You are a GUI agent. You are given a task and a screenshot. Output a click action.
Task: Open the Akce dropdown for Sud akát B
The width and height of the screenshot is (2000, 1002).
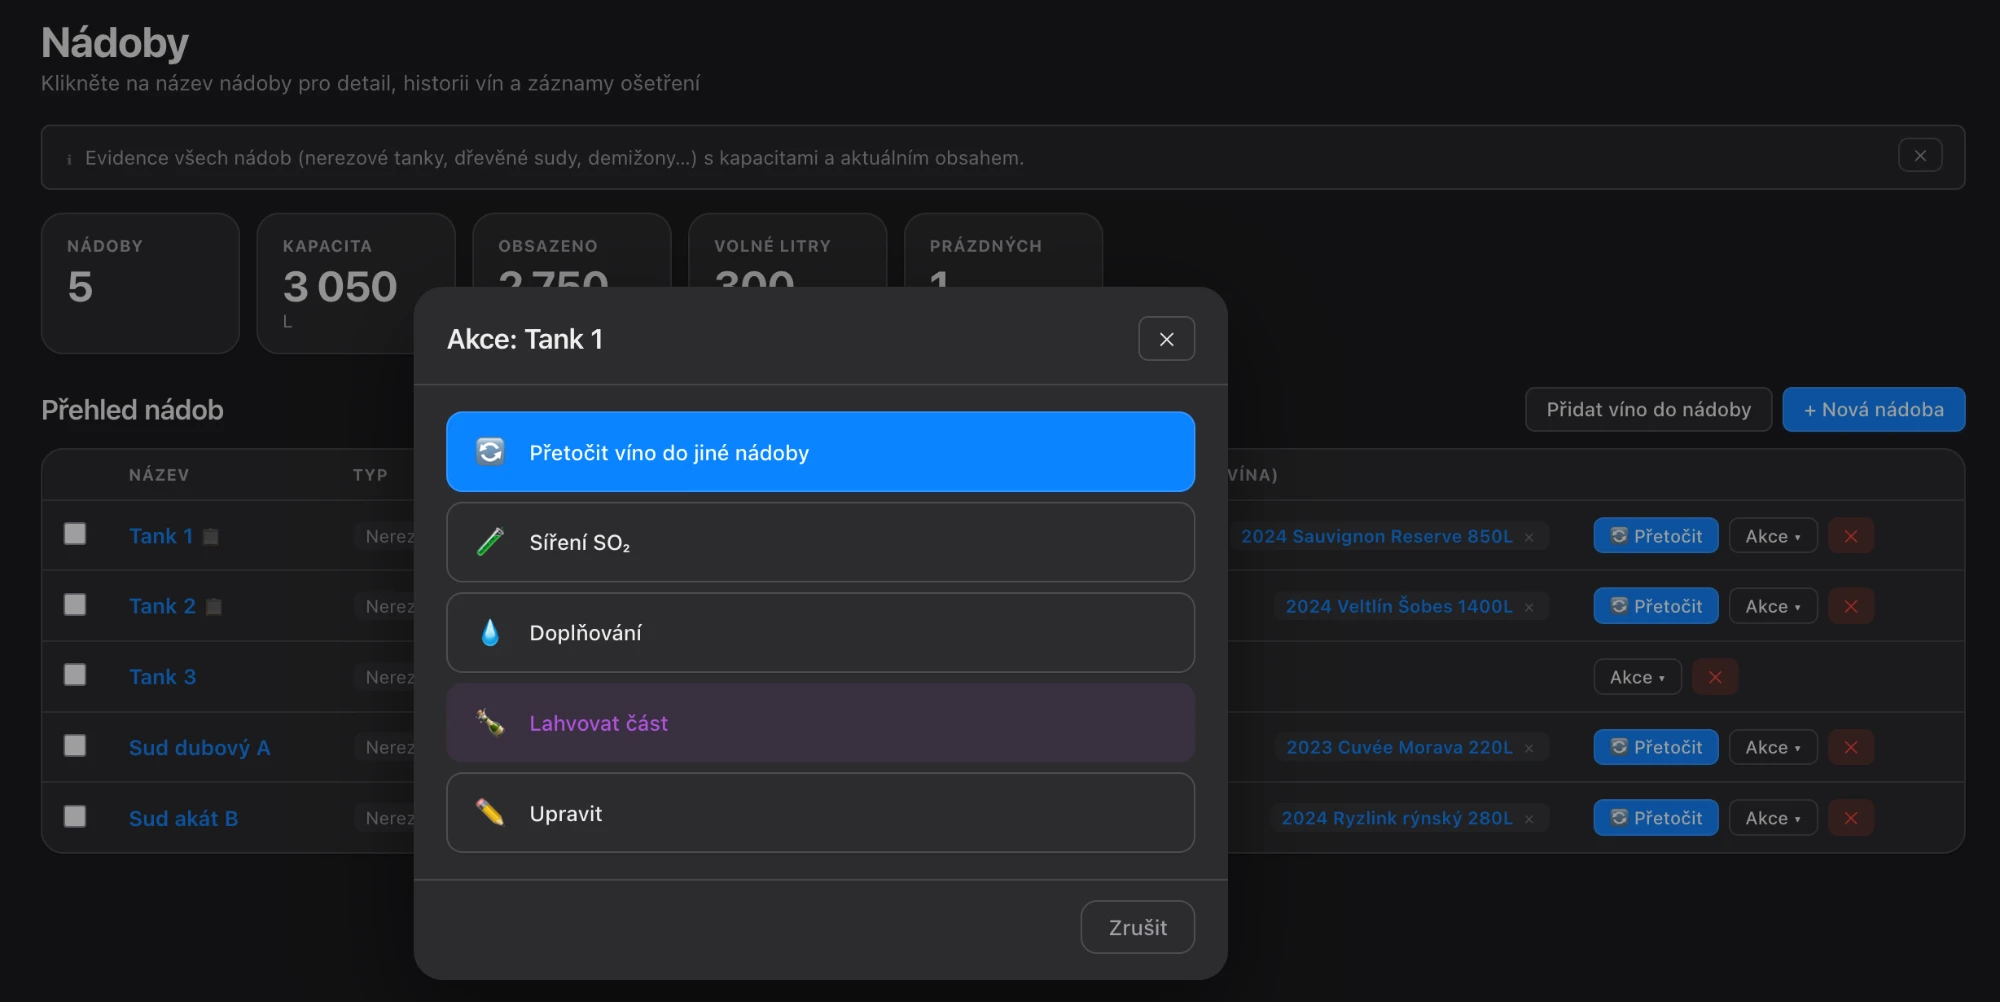[1773, 818]
